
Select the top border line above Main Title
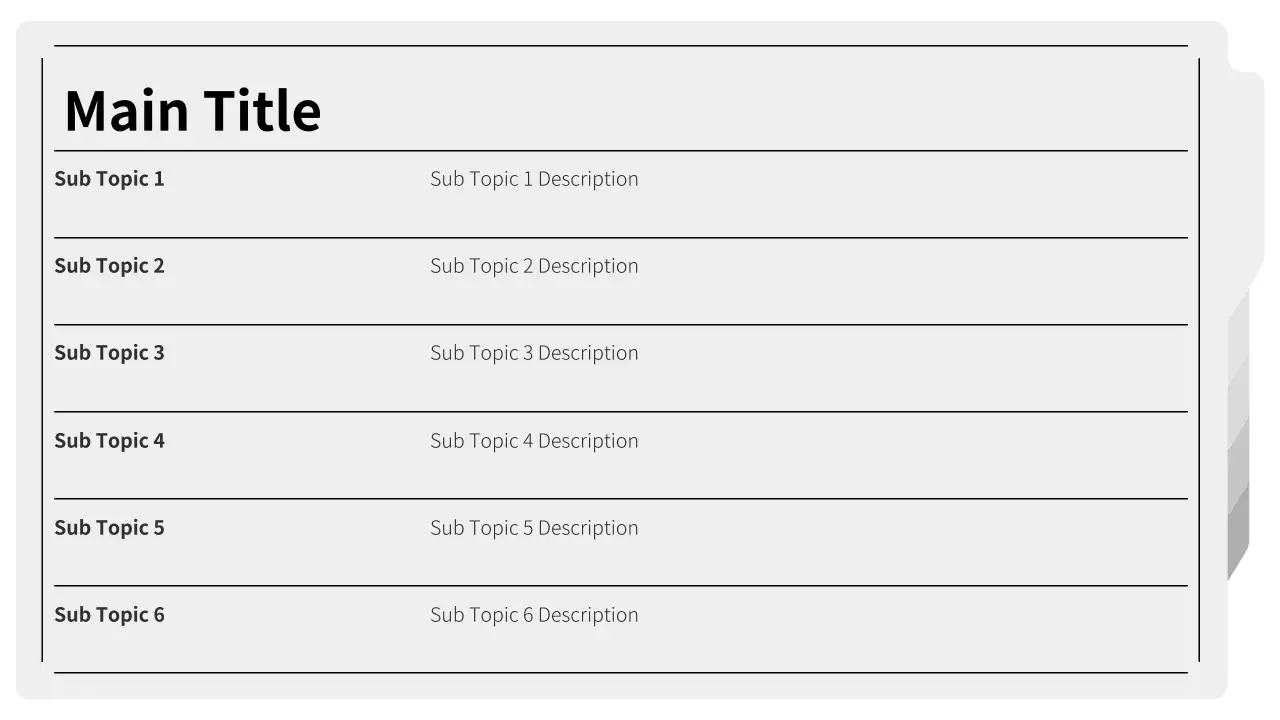[620, 46]
